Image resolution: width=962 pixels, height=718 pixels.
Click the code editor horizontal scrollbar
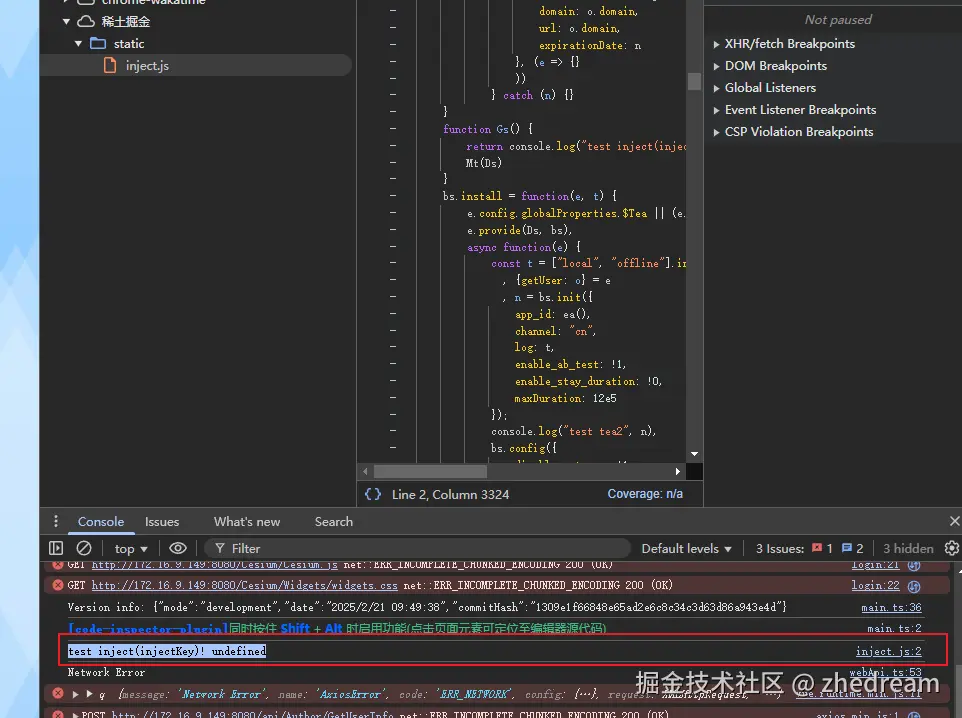point(430,471)
